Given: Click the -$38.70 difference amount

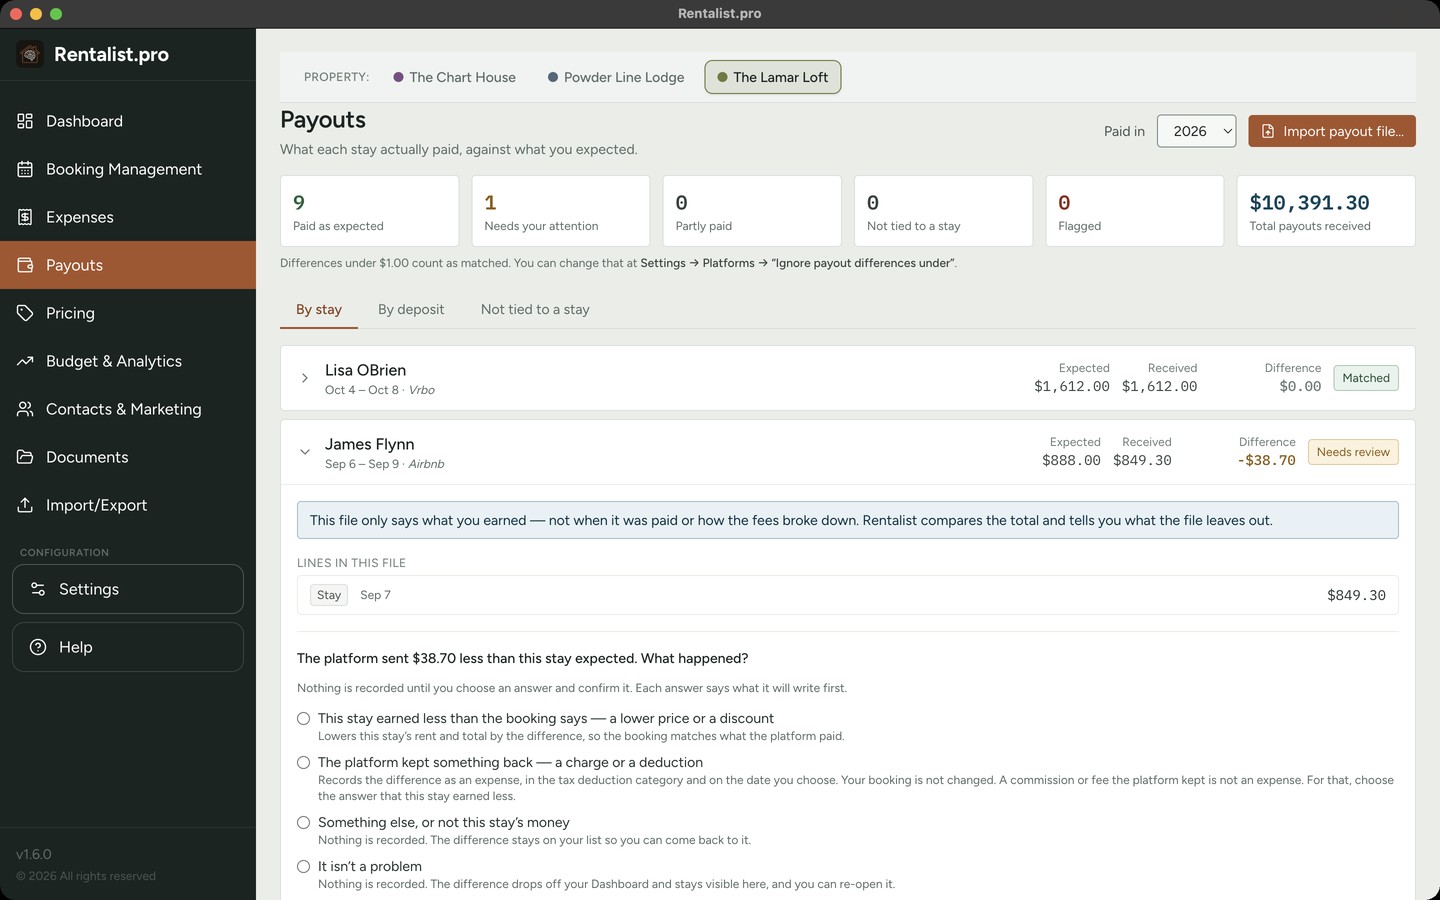Looking at the screenshot, I should pos(1266,461).
